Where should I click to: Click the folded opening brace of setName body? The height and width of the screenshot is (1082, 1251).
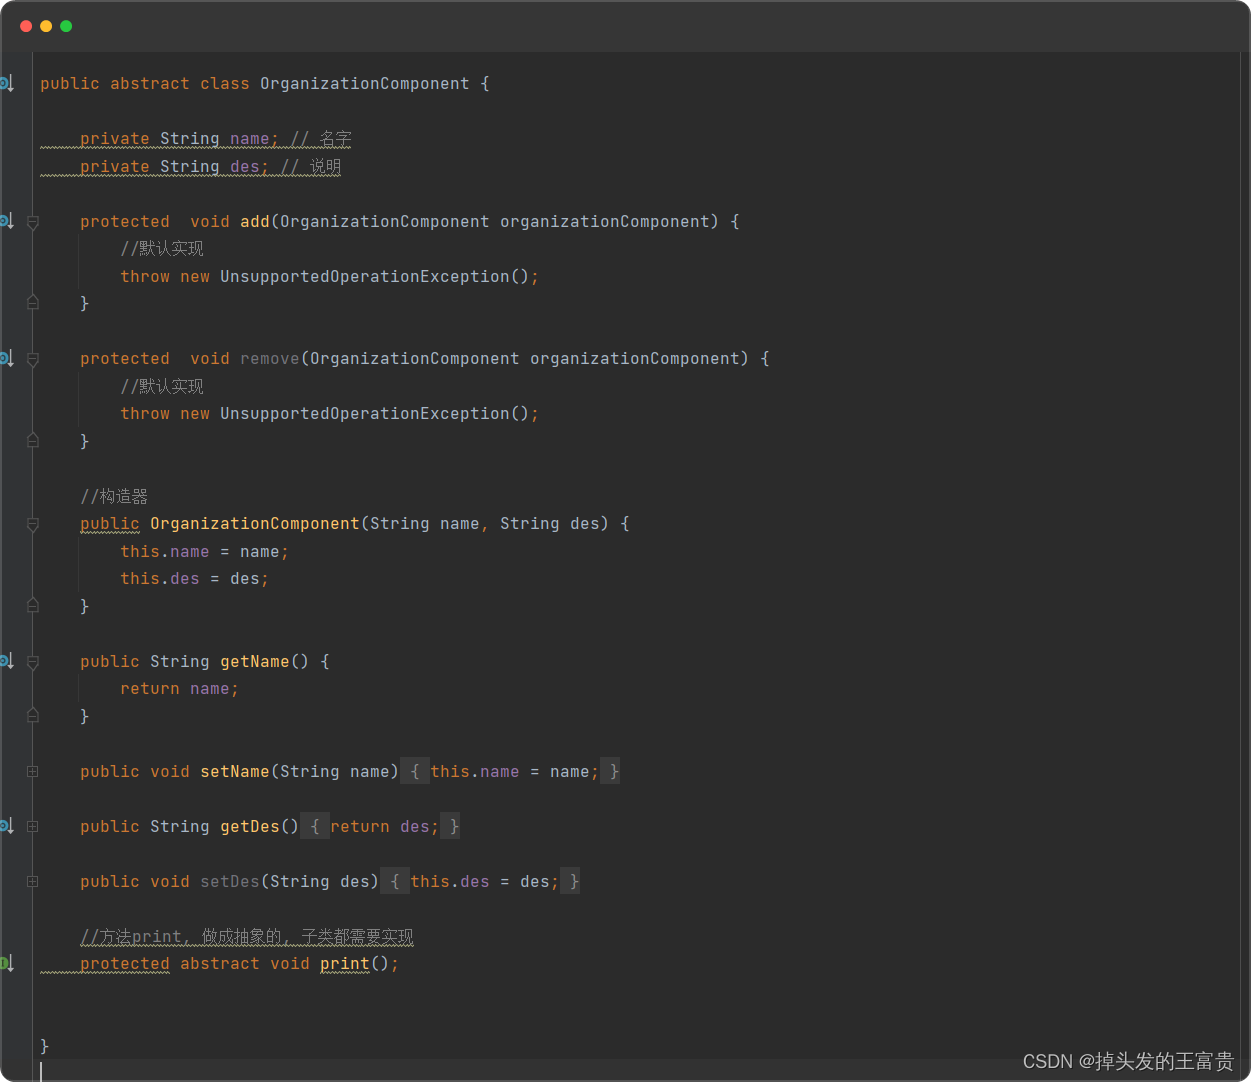(415, 771)
